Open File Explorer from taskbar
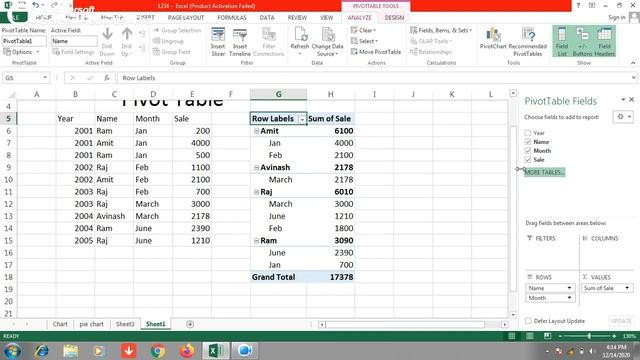 tap(71, 351)
